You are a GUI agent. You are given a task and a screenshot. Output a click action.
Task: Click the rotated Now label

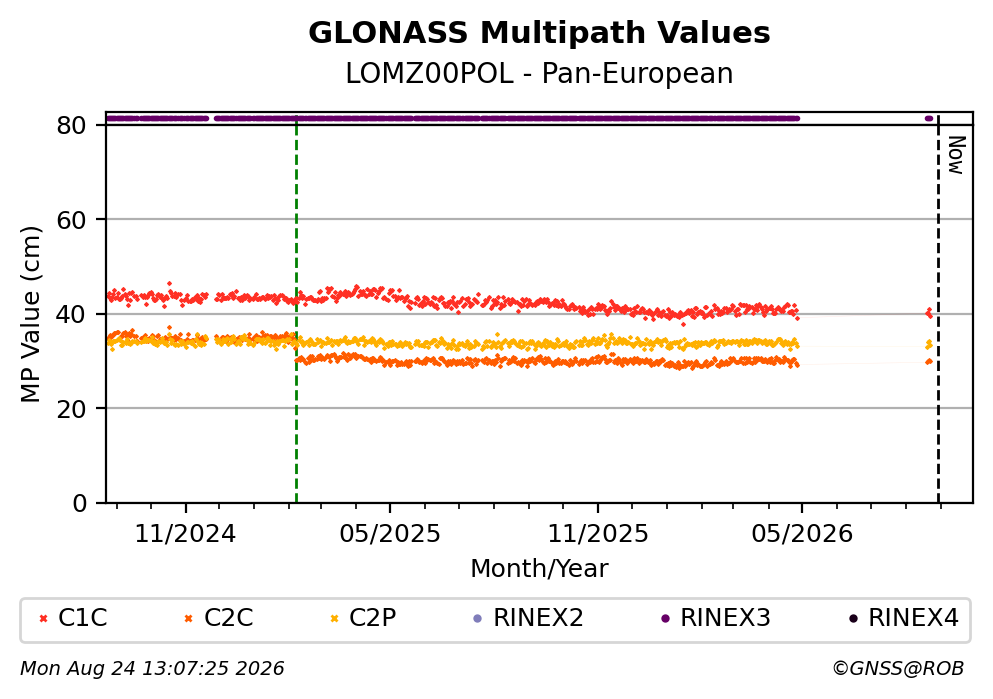coord(956,155)
